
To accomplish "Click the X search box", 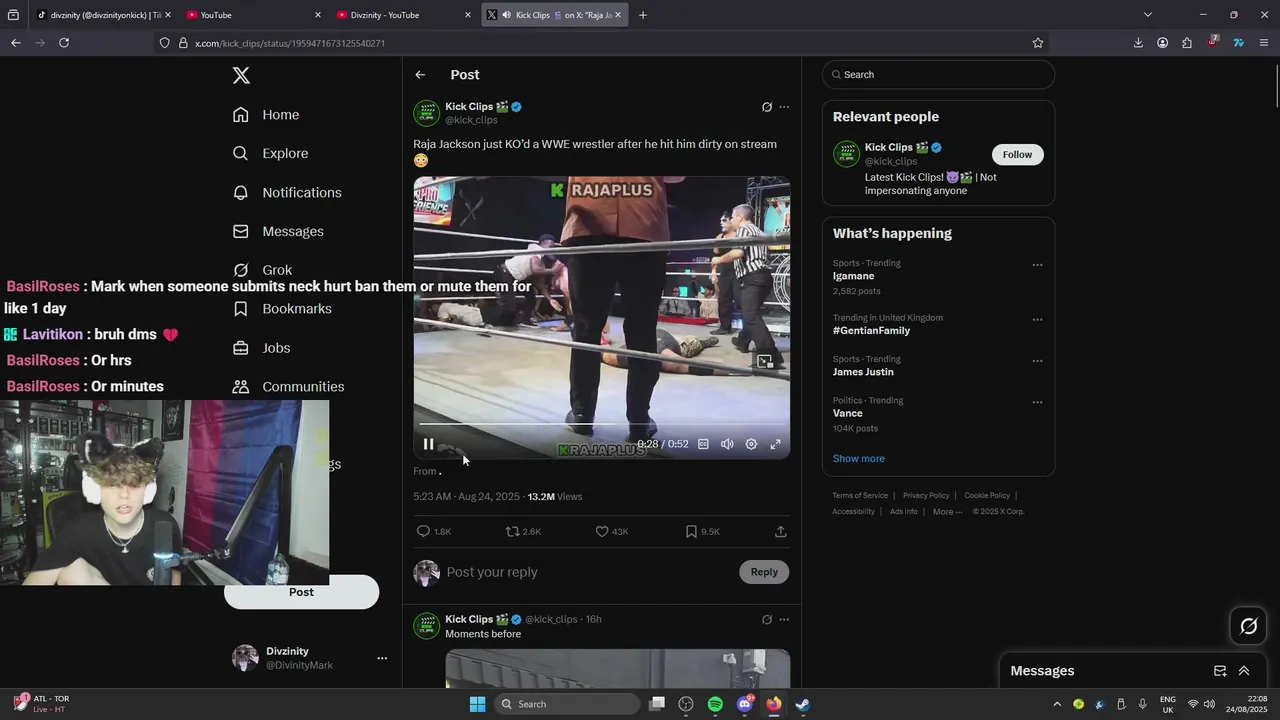I will point(938,75).
